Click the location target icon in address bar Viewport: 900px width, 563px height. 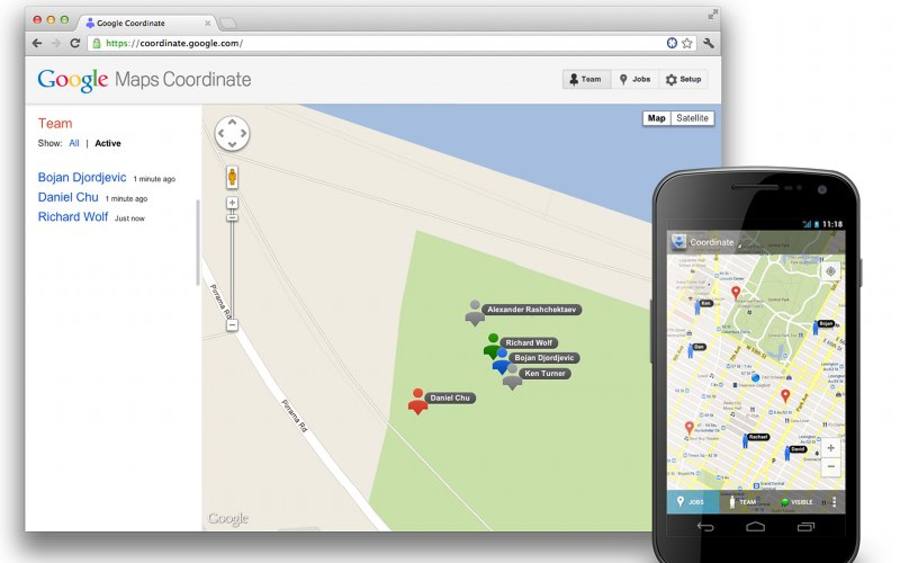[672, 43]
